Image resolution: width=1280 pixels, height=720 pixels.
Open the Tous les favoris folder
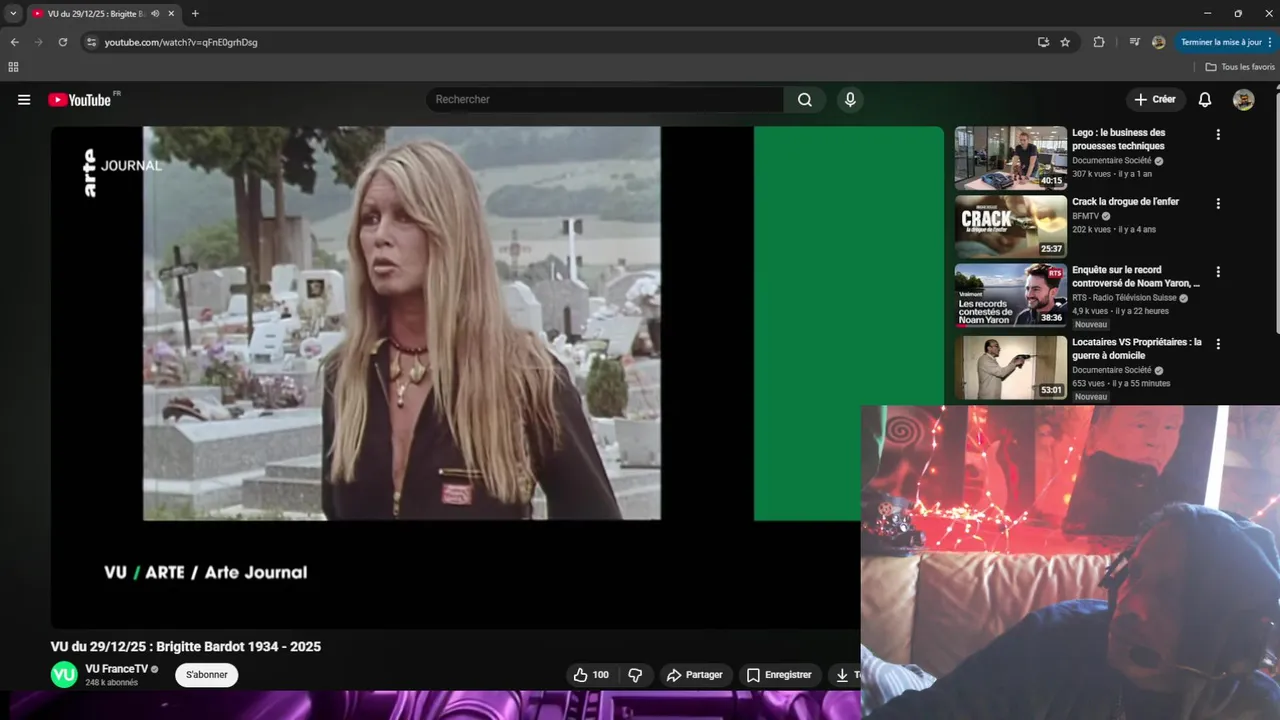tap(1240, 67)
